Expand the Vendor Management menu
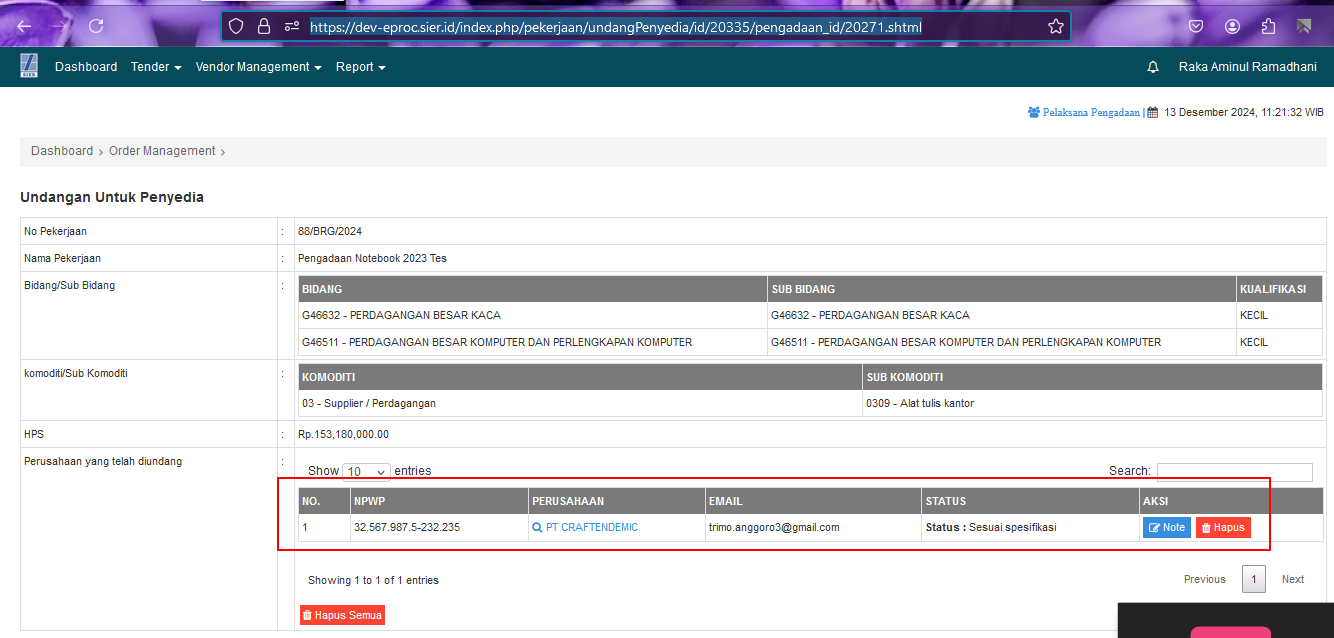The width and height of the screenshot is (1334, 638). coord(258,67)
